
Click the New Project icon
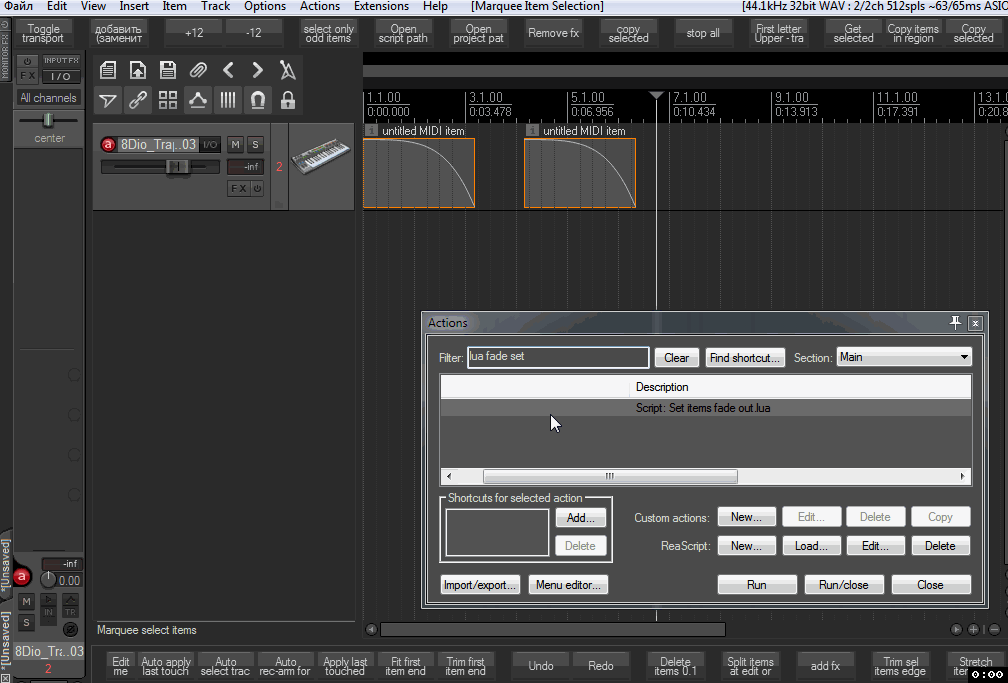(x=108, y=70)
